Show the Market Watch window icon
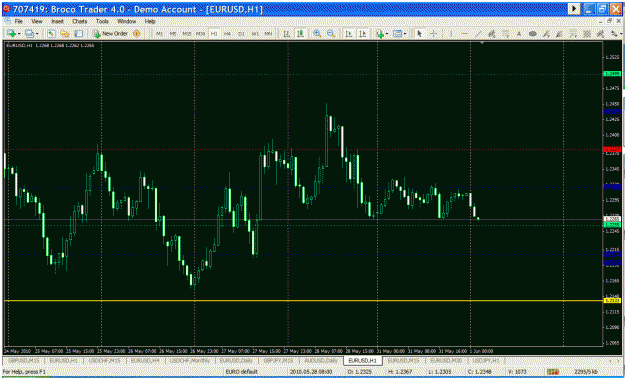Image resolution: width=625 pixels, height=378 pixels. pos(51,34)
